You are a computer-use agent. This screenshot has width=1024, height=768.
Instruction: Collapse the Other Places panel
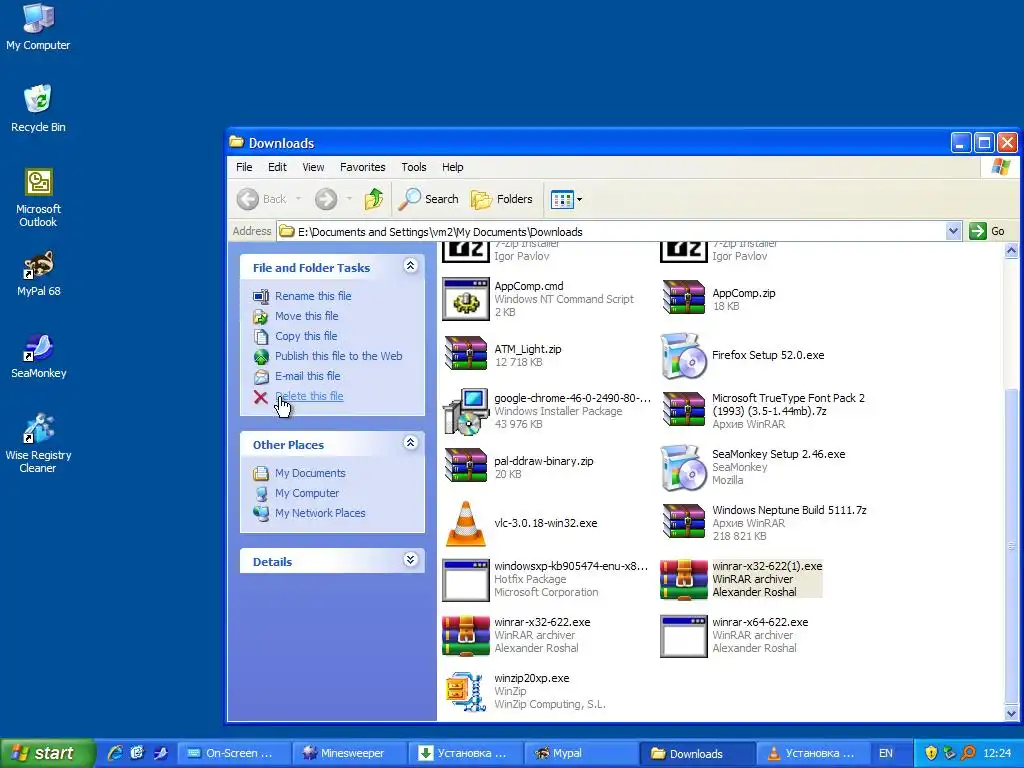tap(410, 442)
